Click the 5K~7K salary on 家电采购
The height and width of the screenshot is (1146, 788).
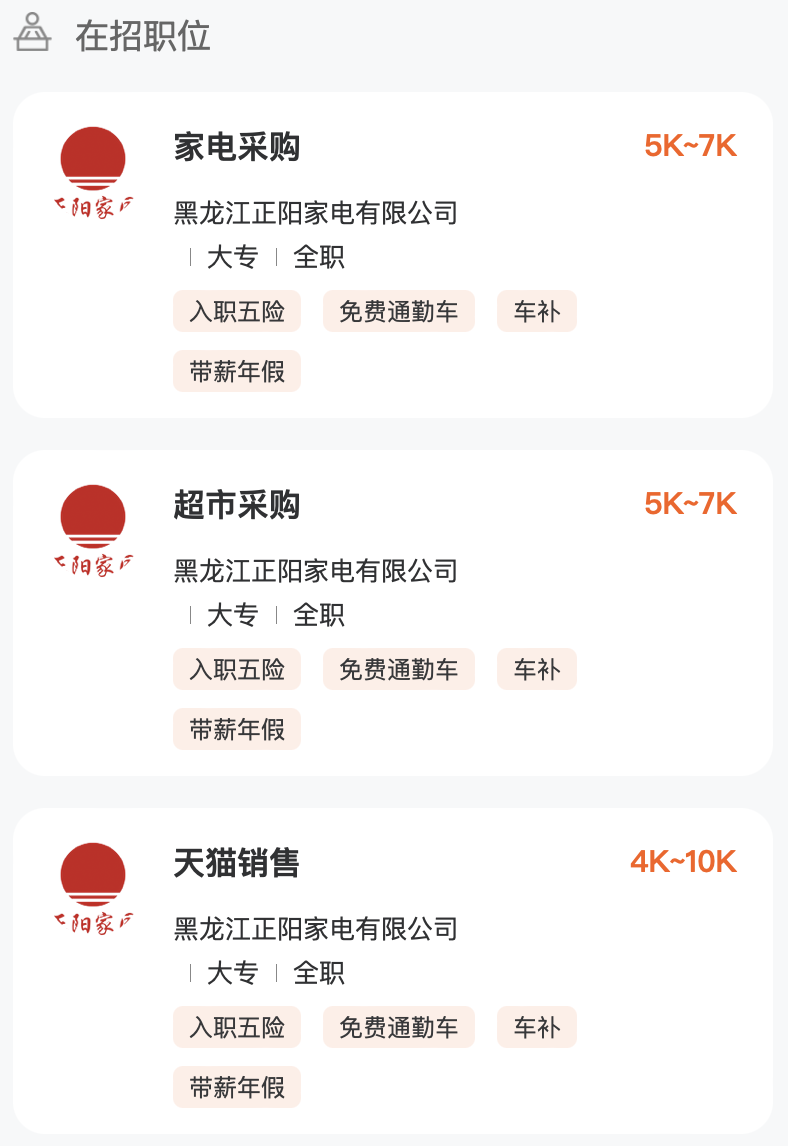pos(690,146)
